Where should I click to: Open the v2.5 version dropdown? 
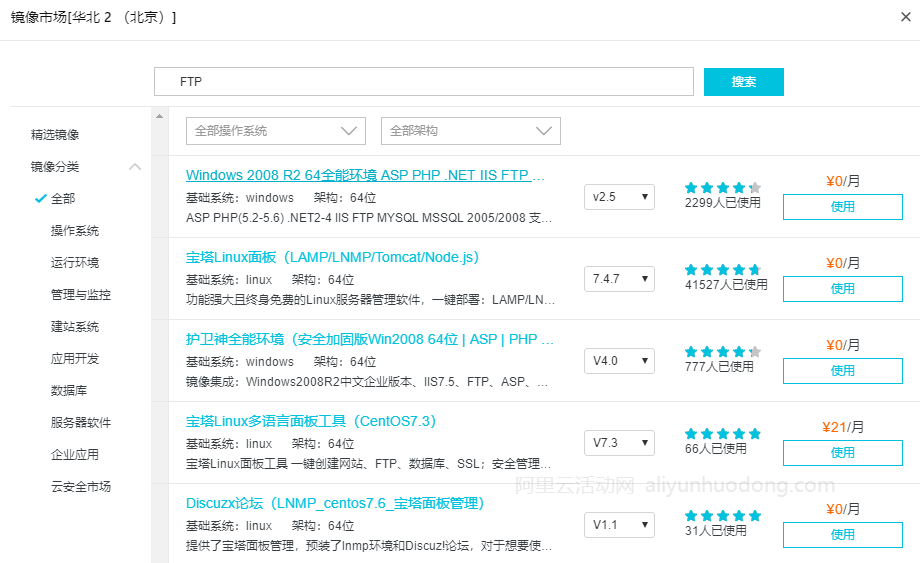[x=620, y=197]
